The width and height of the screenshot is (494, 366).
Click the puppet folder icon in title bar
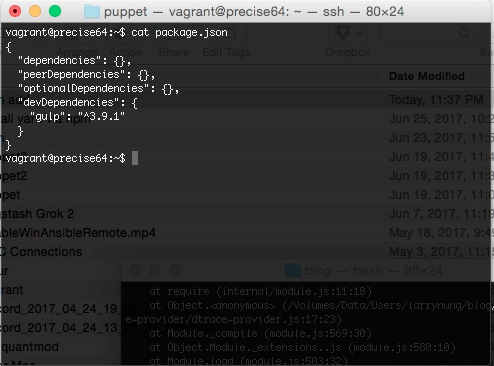(x=92, y=11)
